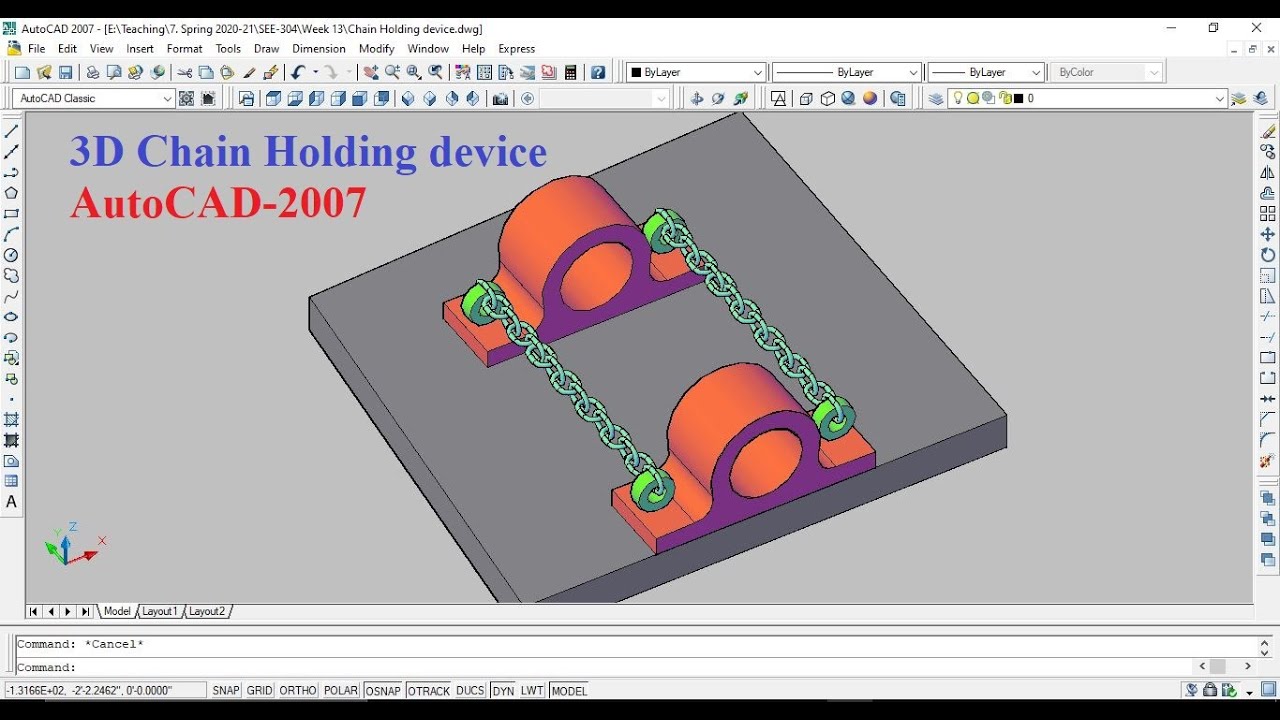The width and height of the screenshot is (1280, 720).
Task: Click the Mirror tool in the Modify toolbar
Action: pos(1268,172)
